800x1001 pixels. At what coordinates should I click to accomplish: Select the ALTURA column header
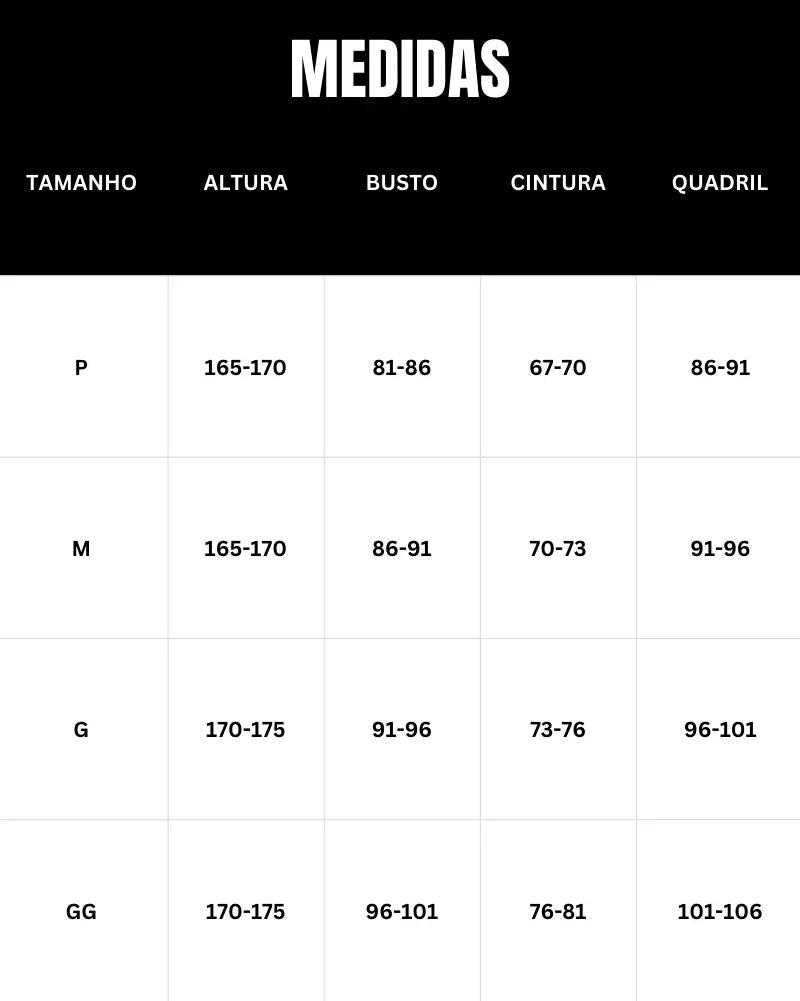[x=246, y=183]
